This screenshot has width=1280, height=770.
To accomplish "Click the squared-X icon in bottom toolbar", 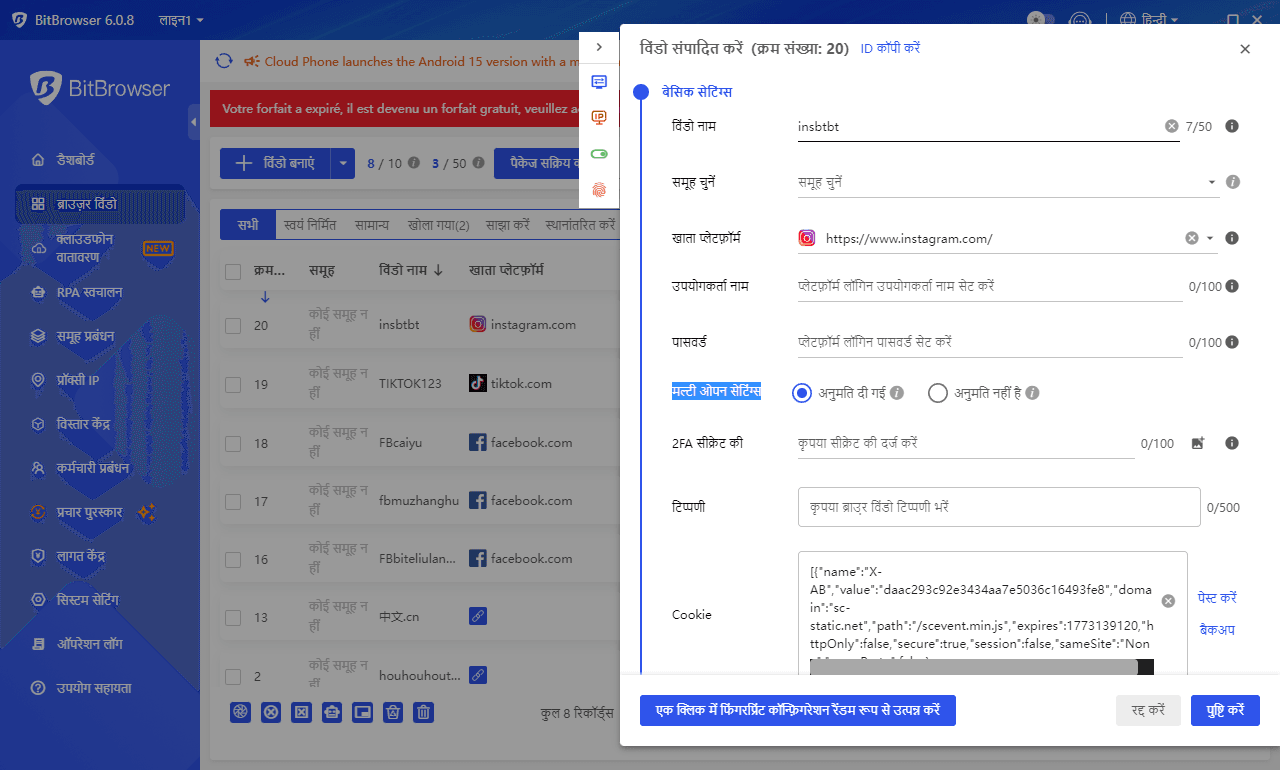I will point(301,712).
